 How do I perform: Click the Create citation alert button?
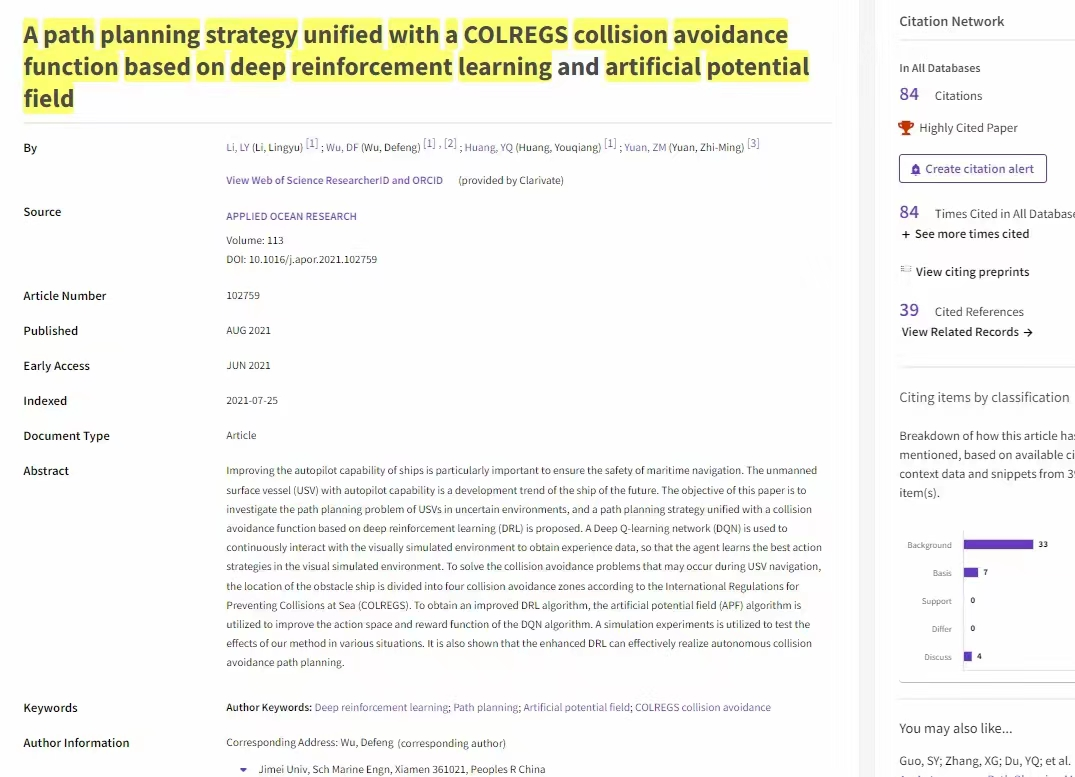(x=972, y=169)
